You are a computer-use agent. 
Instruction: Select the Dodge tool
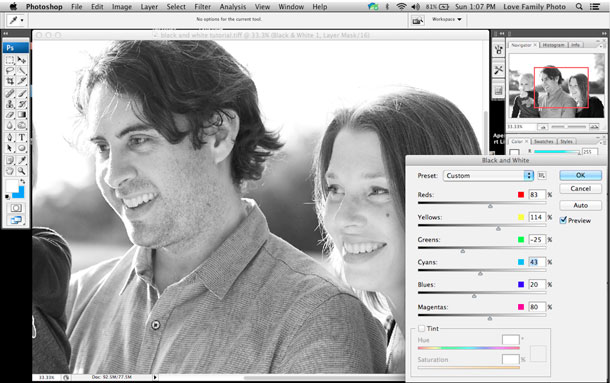coord(22,125)
